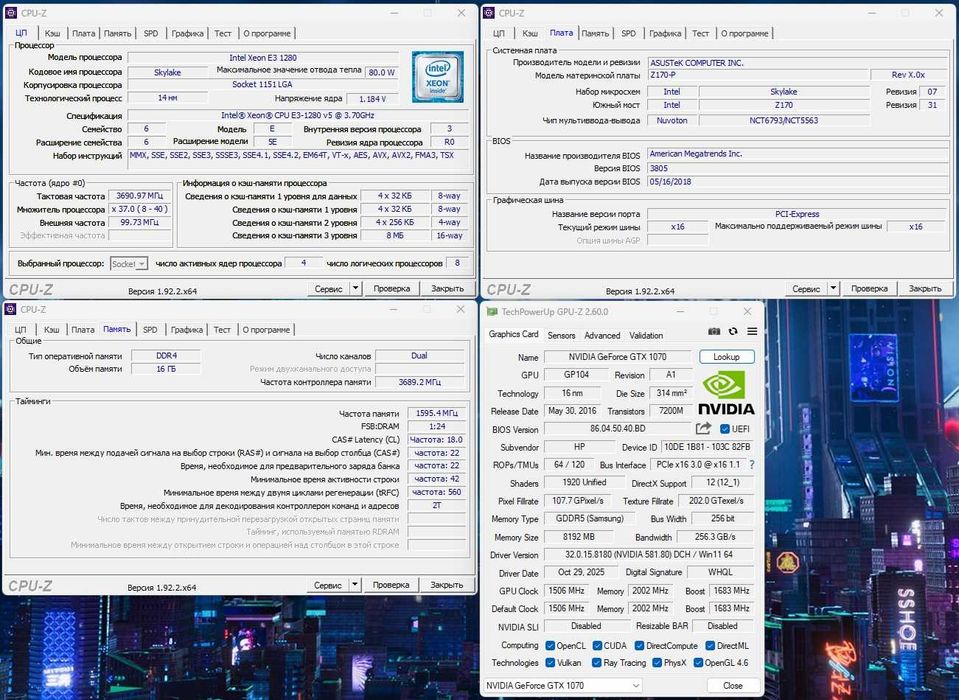
Task: Switch to Sensors tab in GPU-Z
Action: point(561,335)
